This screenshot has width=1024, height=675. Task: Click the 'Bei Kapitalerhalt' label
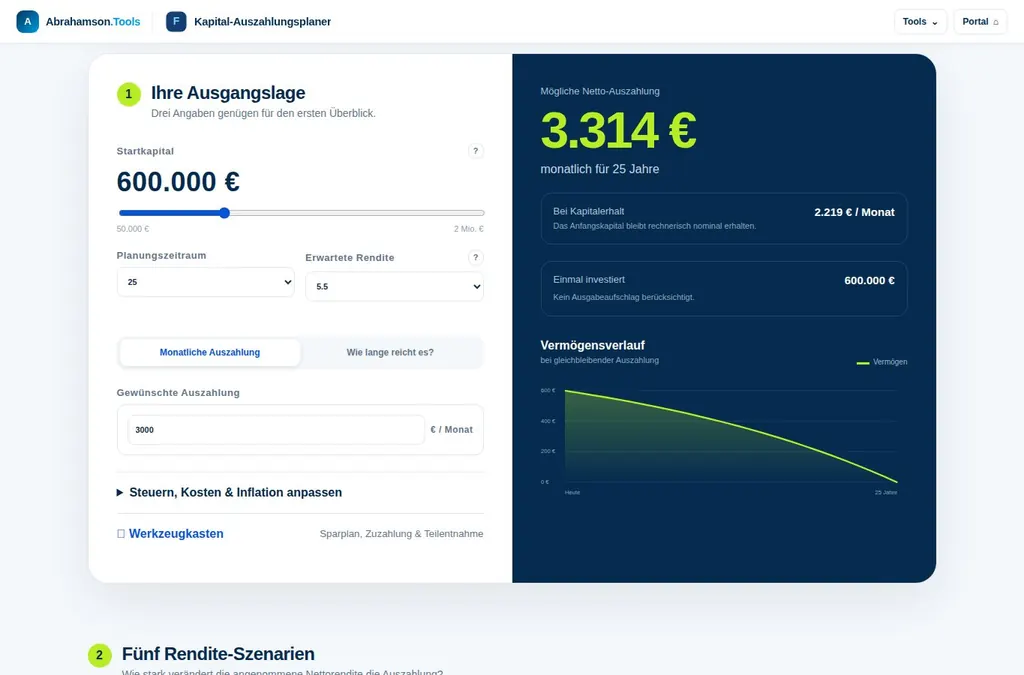click(588, 212)
